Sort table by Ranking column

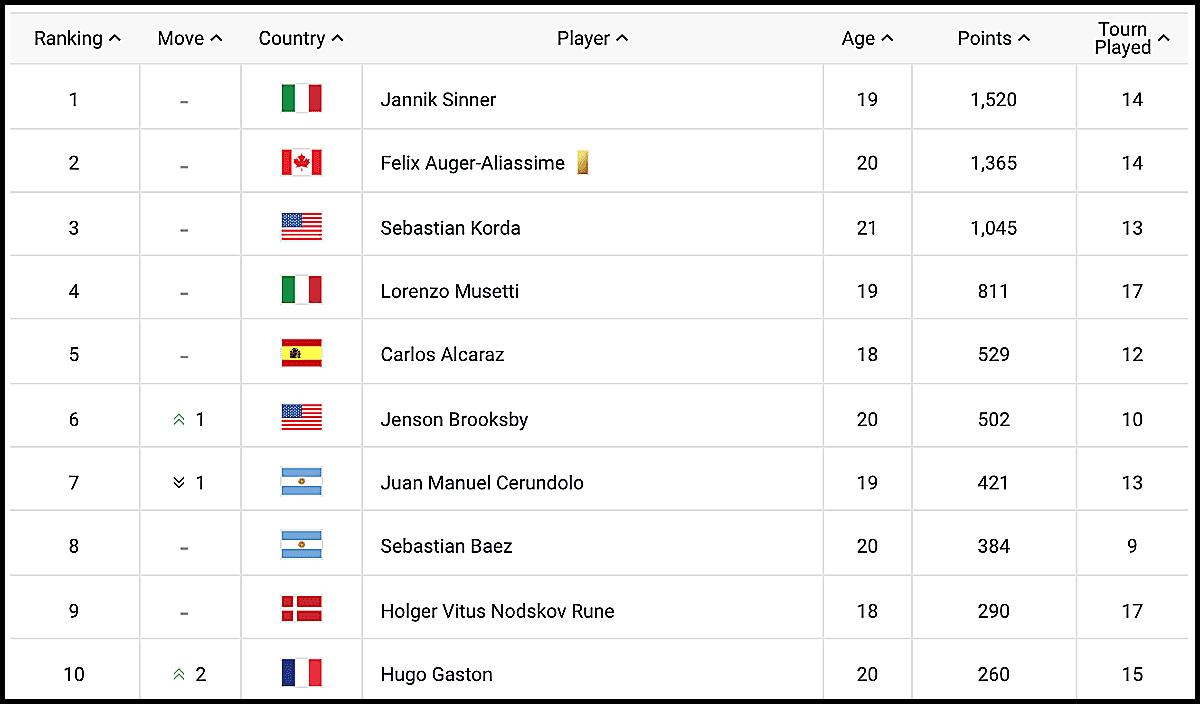(x=77, y=38)
